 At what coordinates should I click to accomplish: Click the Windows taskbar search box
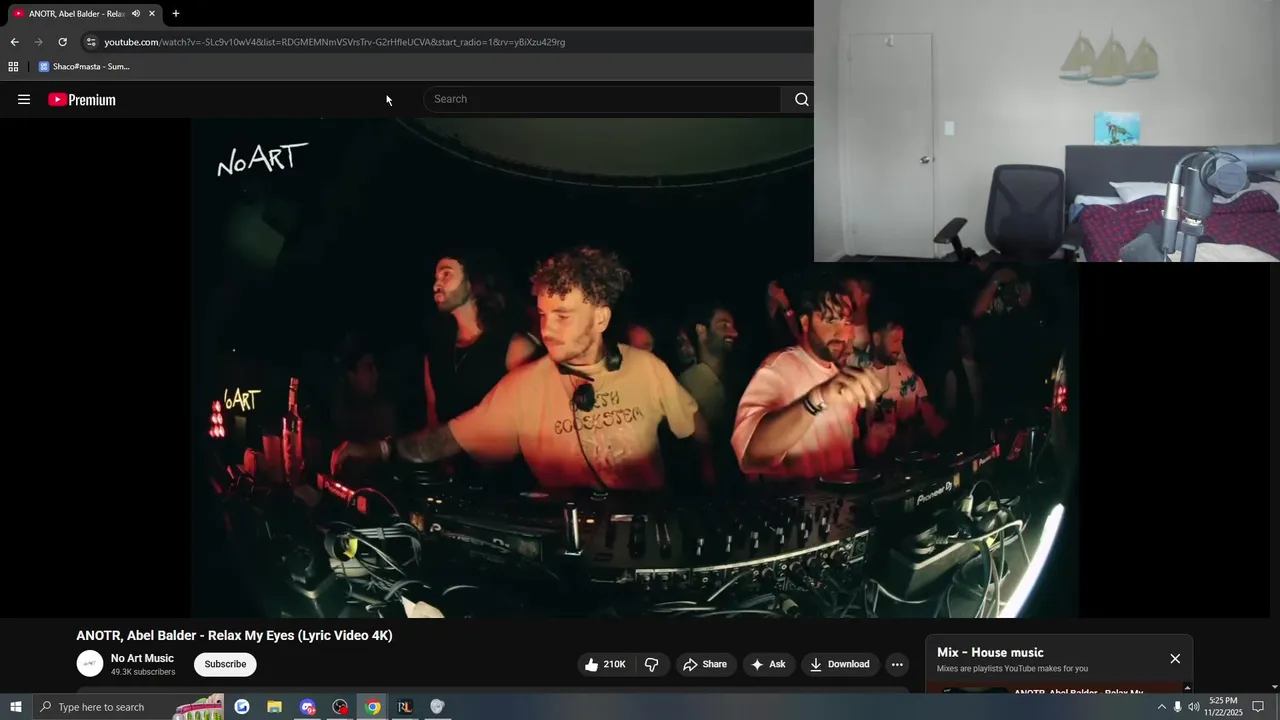tap(130, 707)
